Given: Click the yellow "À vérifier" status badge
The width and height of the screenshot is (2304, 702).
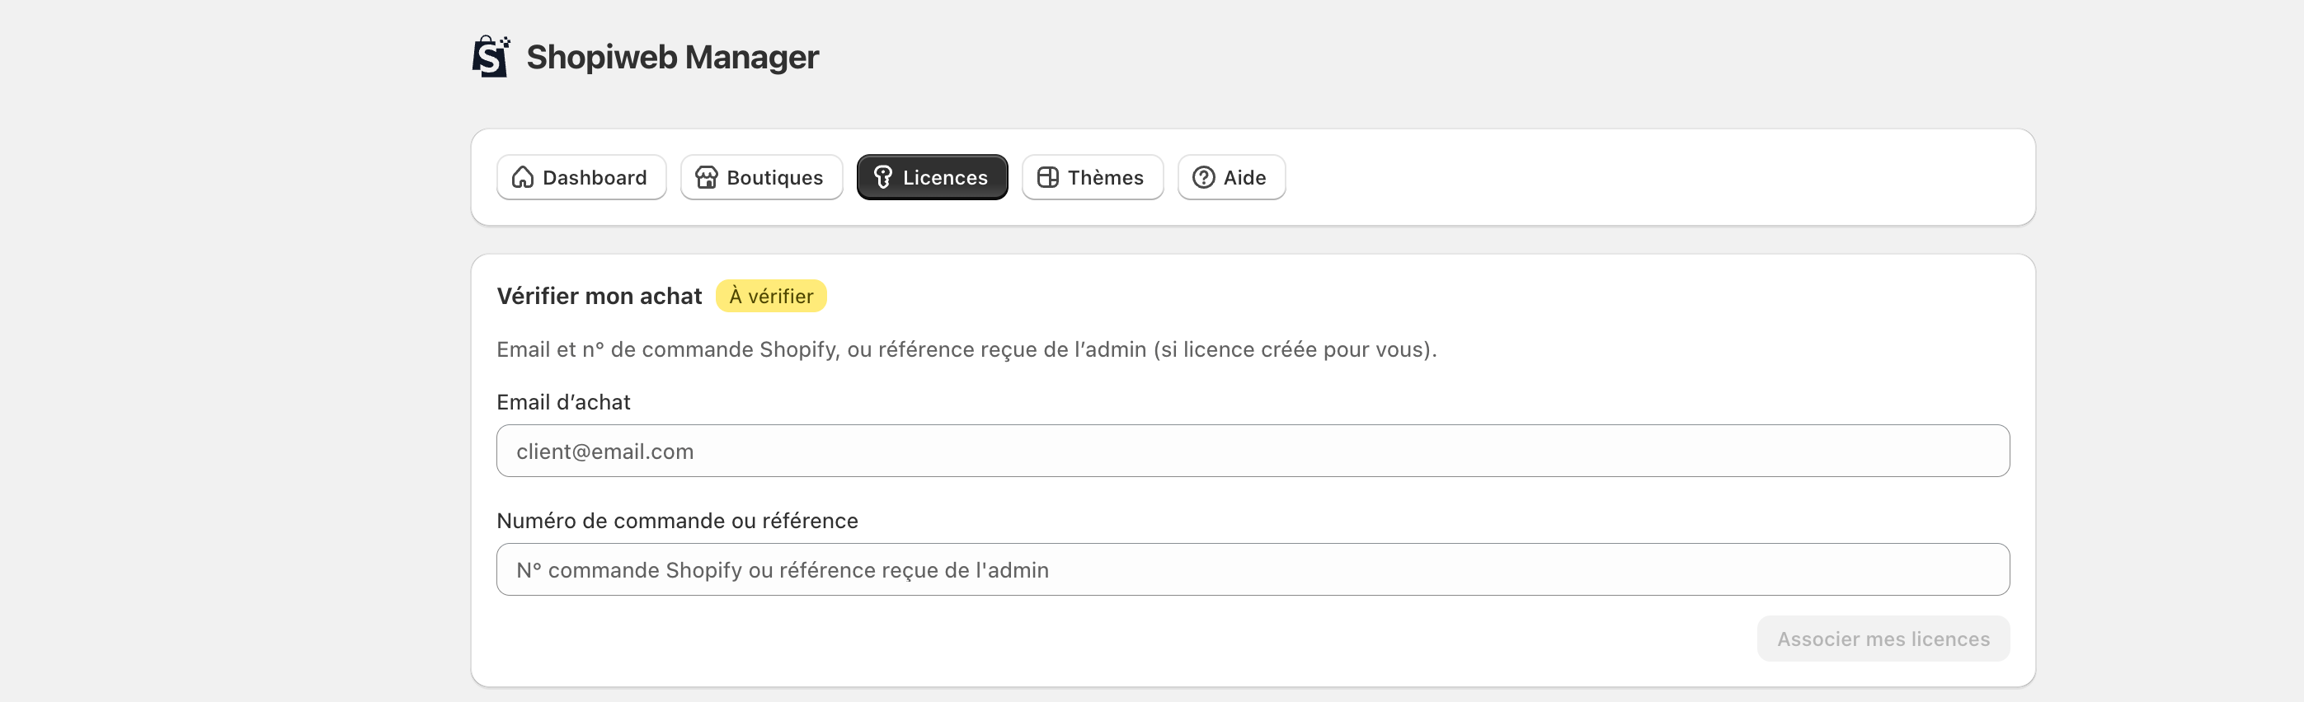Looking at the screenshot, I should click(771, 296).
